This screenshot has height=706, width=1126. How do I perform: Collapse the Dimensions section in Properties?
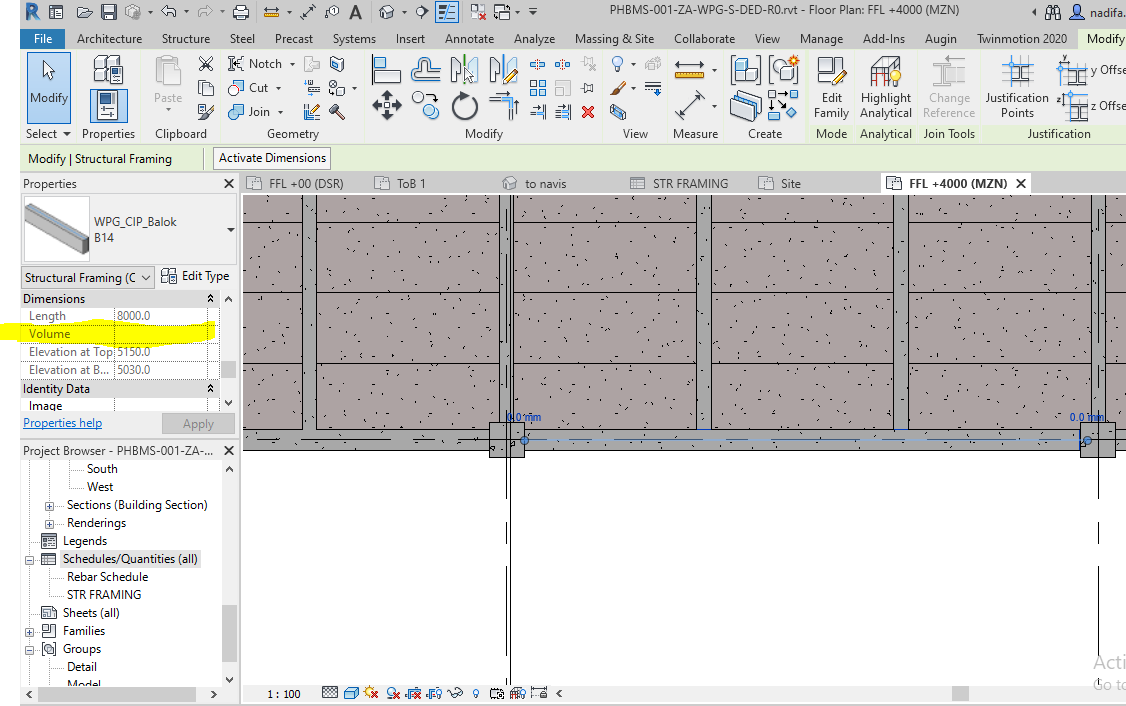click(x=210, y=298)
